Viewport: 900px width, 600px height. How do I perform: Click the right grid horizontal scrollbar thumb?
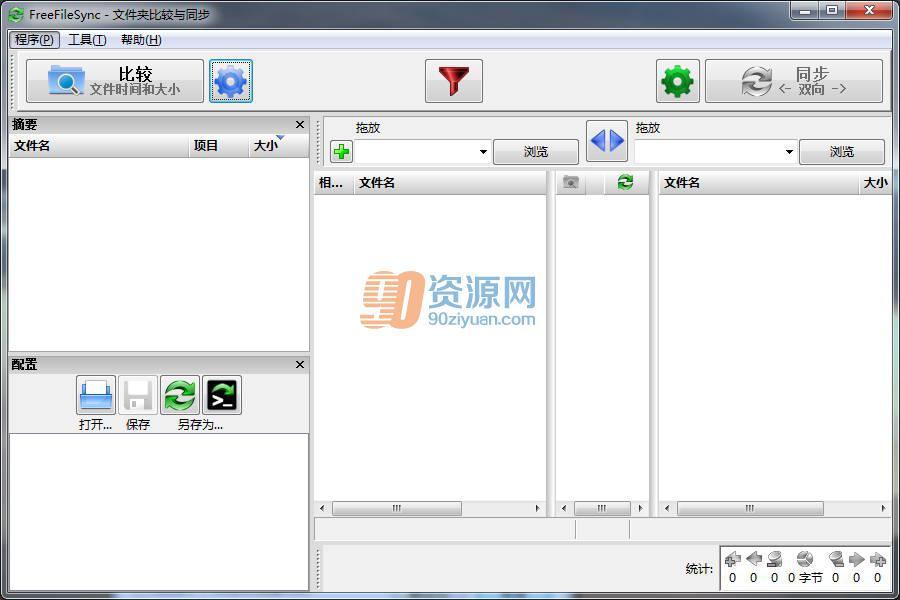click(750, 508)
